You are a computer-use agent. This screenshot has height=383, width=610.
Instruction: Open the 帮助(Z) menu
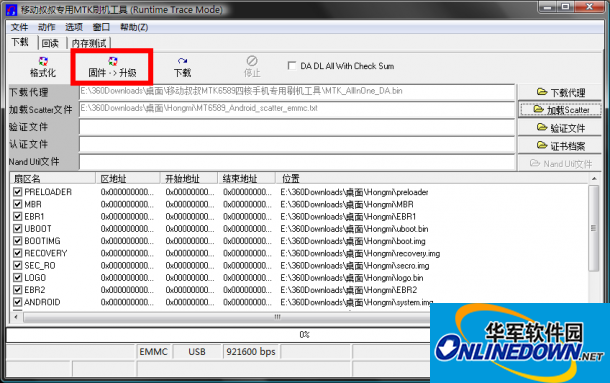pos(134,27)
